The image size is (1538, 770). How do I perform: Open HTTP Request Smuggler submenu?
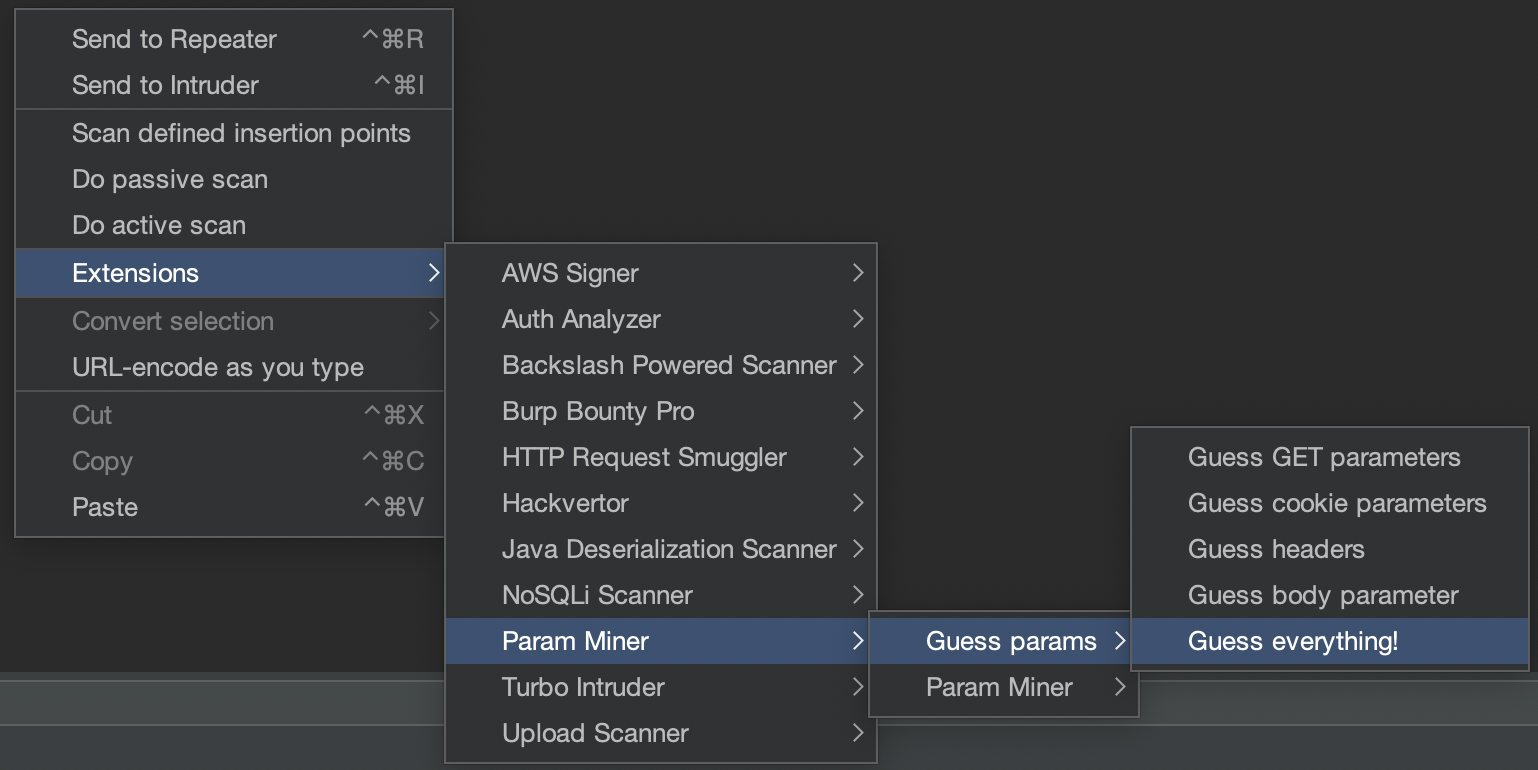661,457
